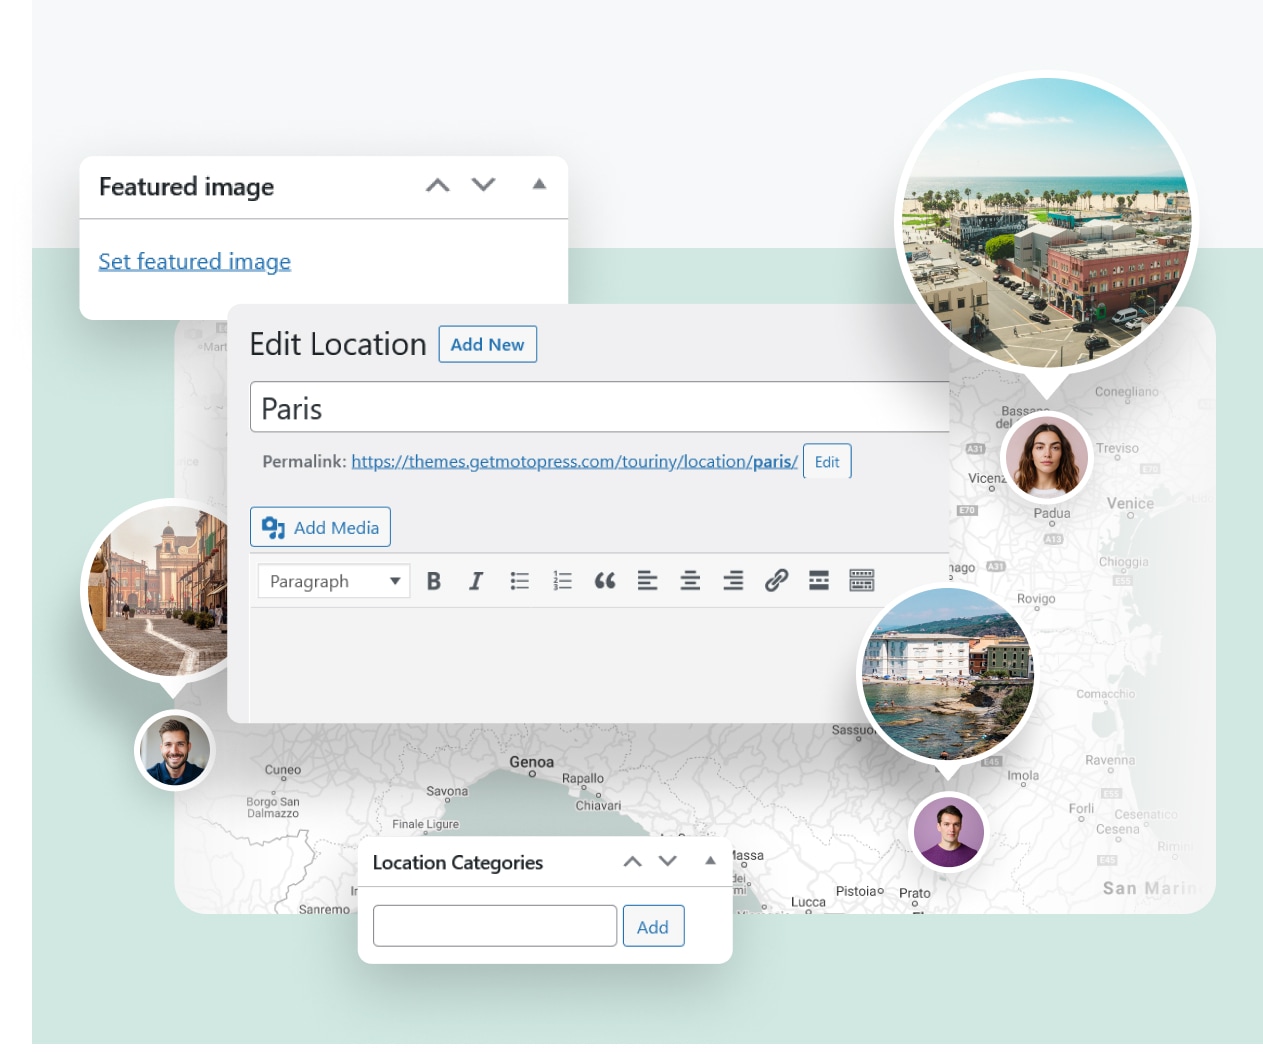Screen dimensions: 1263x1062
Task: Click Set featured image link
Action: [194, 261]
